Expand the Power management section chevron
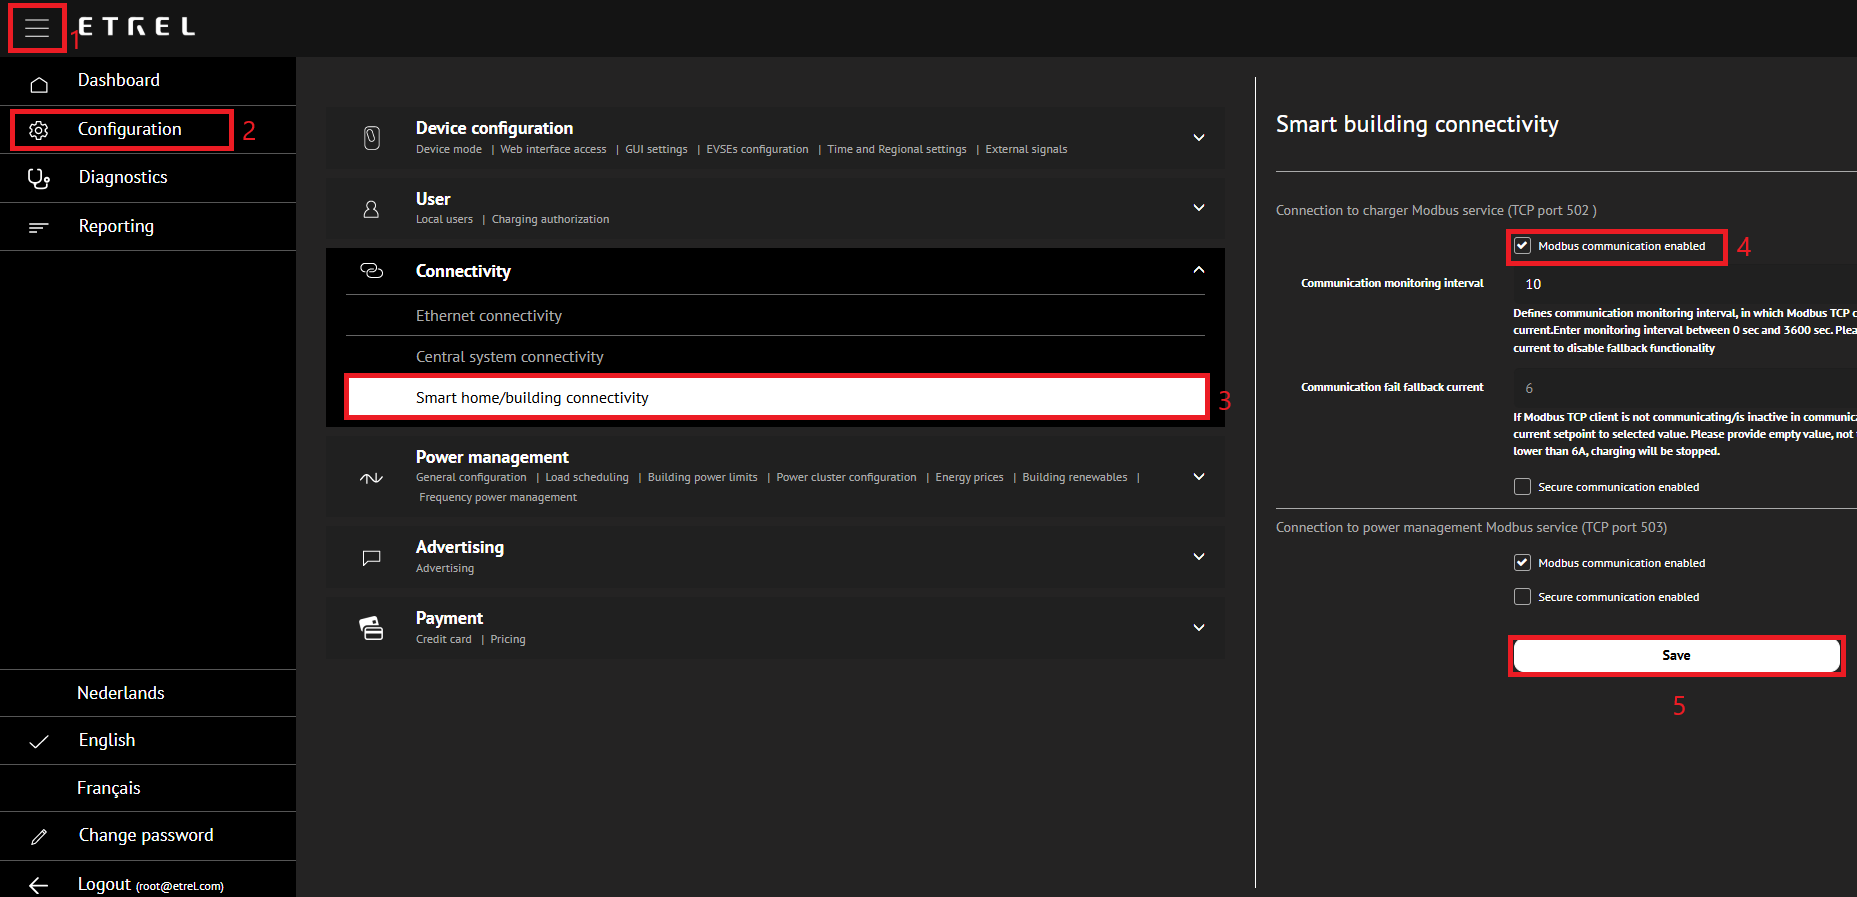Screen dimensions: 1857x897 coord(1198,477)
